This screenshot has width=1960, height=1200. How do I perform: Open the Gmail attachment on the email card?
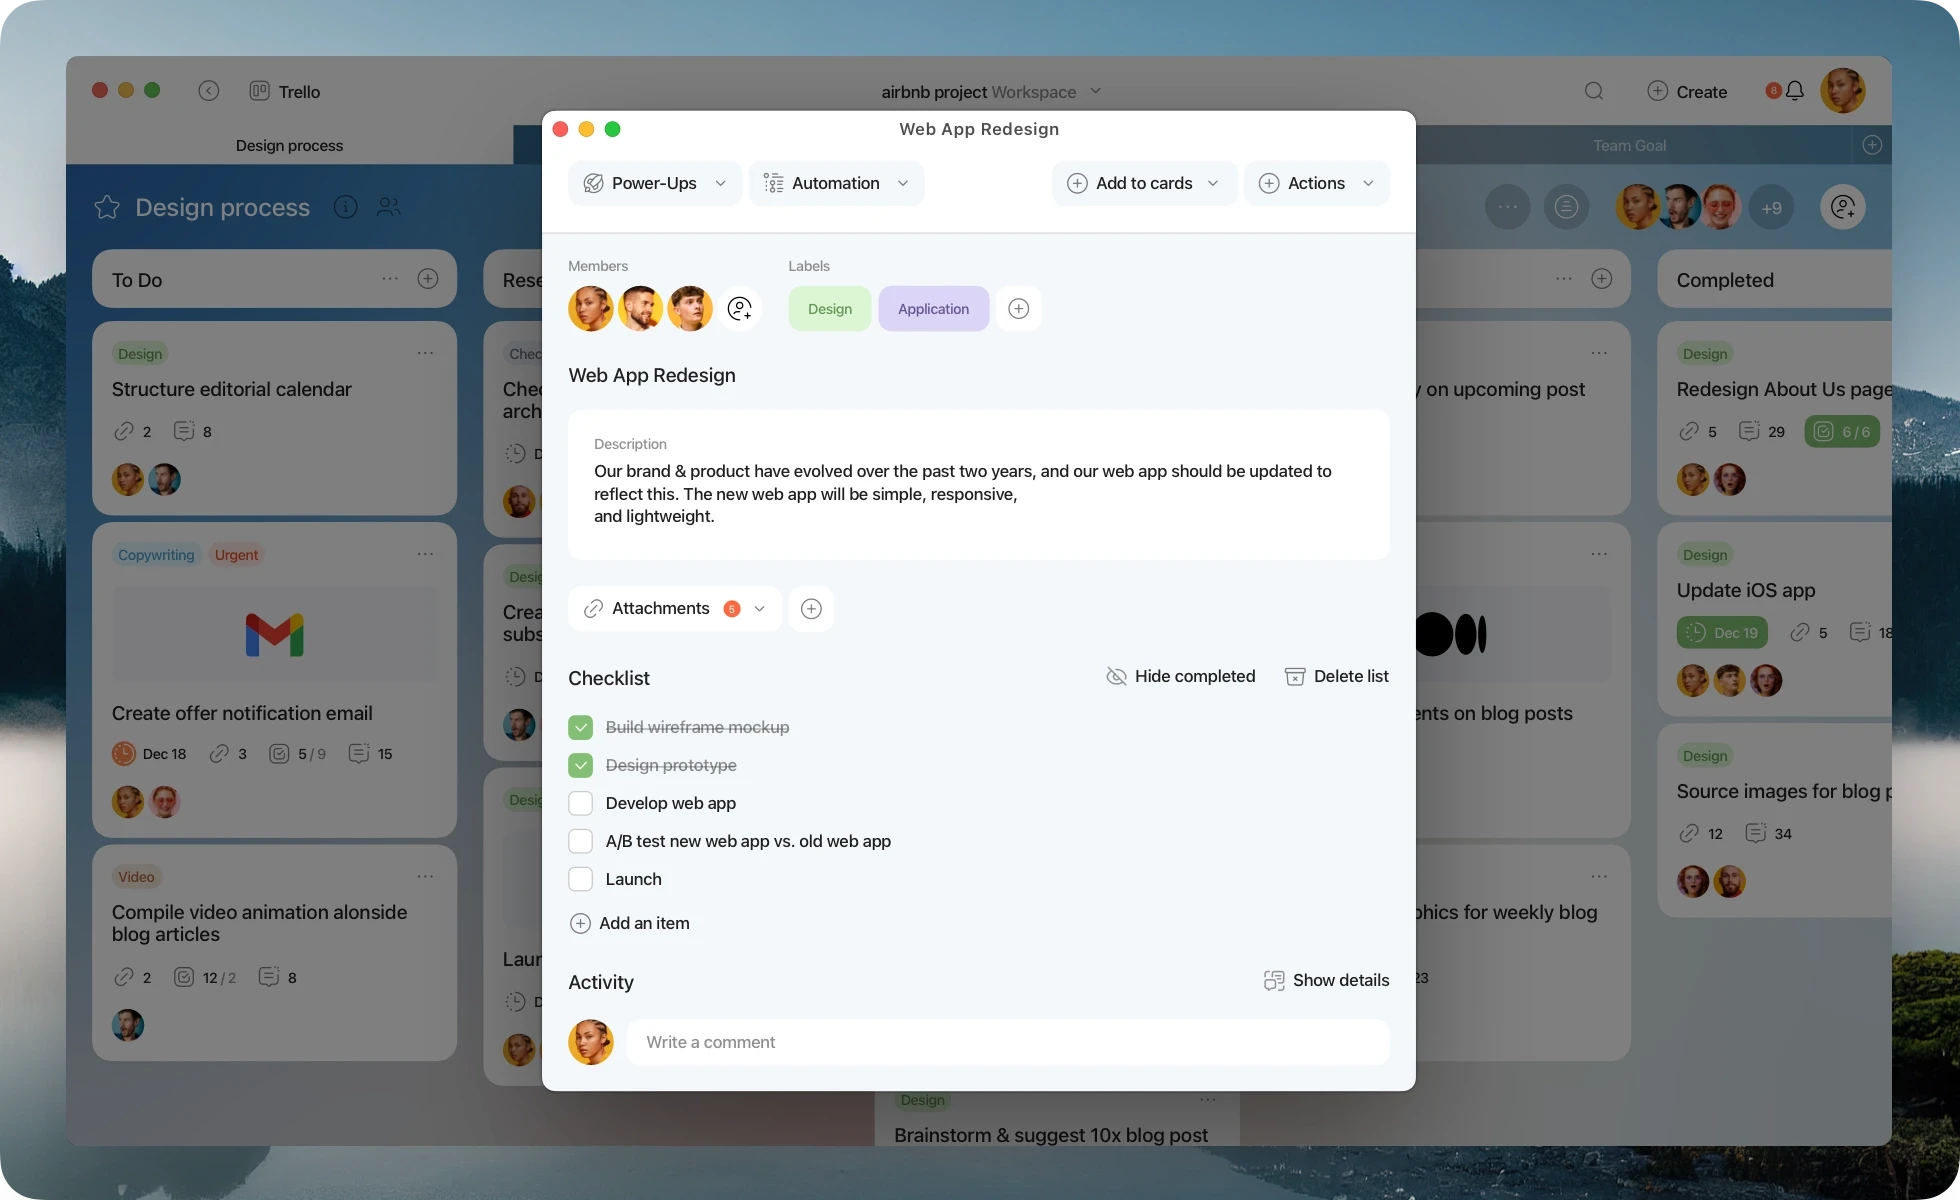point(274,635)
